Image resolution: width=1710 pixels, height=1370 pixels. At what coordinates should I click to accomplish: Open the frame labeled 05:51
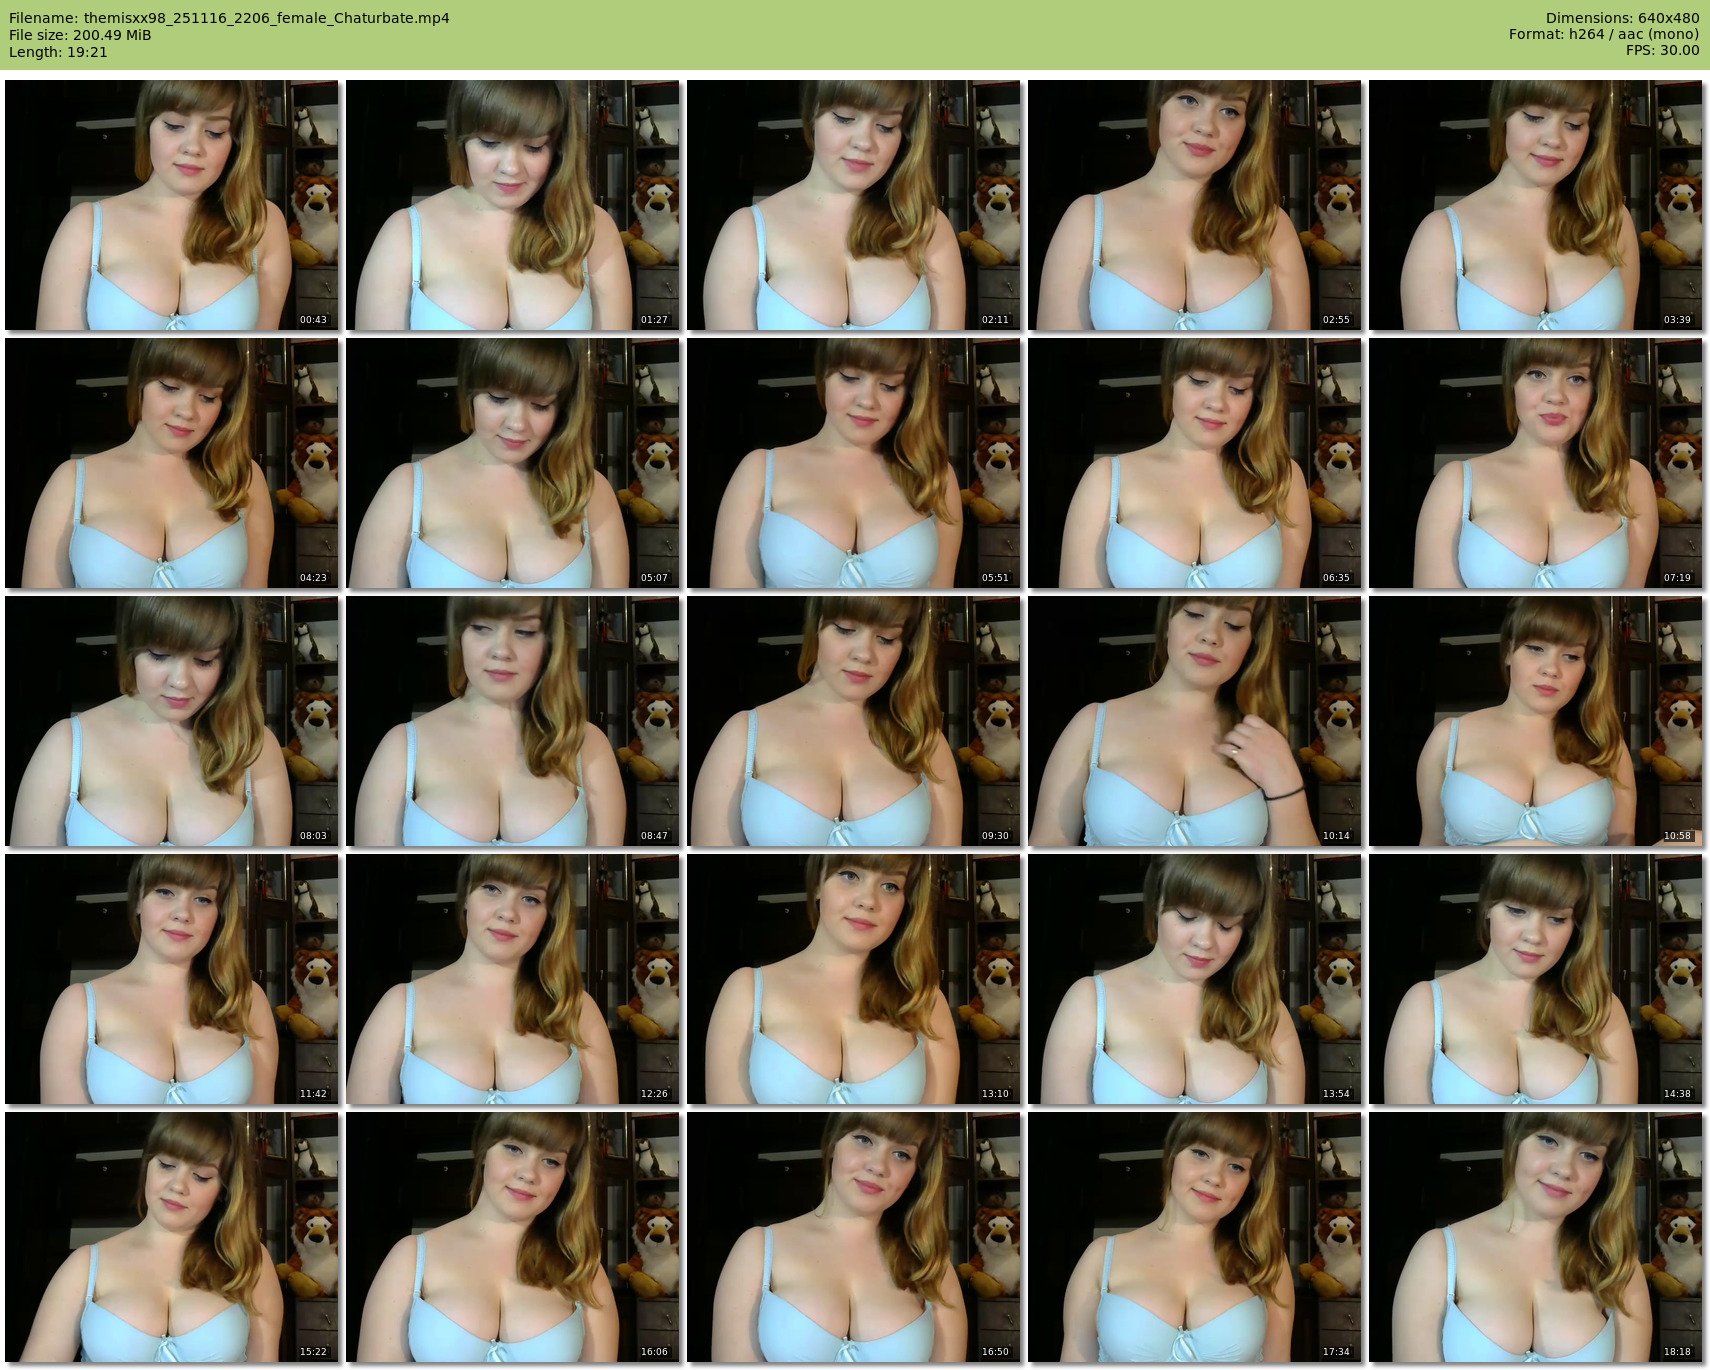pyautogui.click(x=853, y=463)
